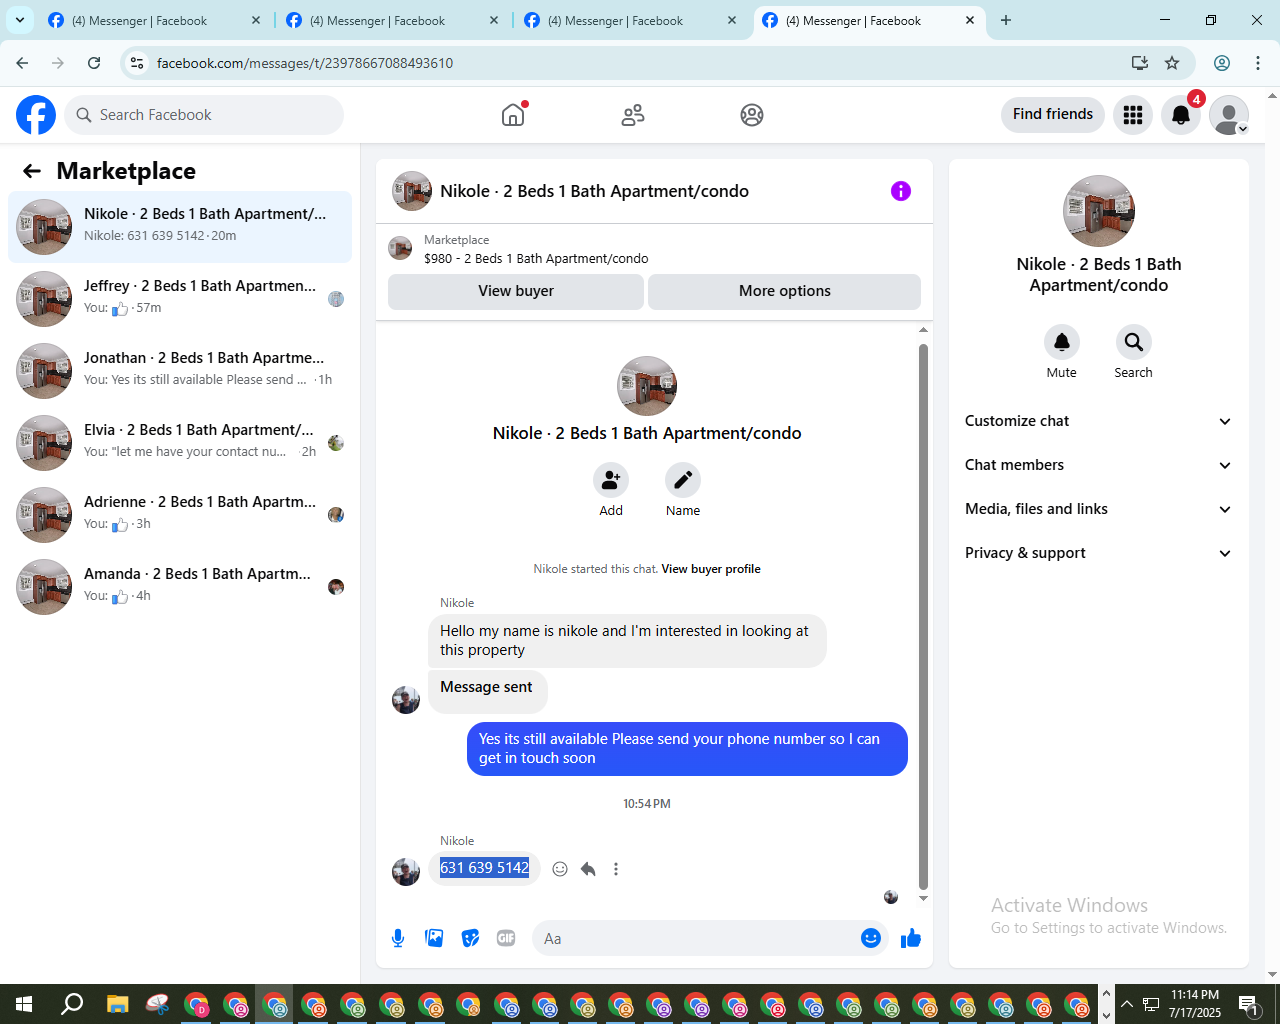Open the Chrome tab search dropdown
This screenshot has width=1280, height=1024.
pyautogui.click(x=20, y=20)
